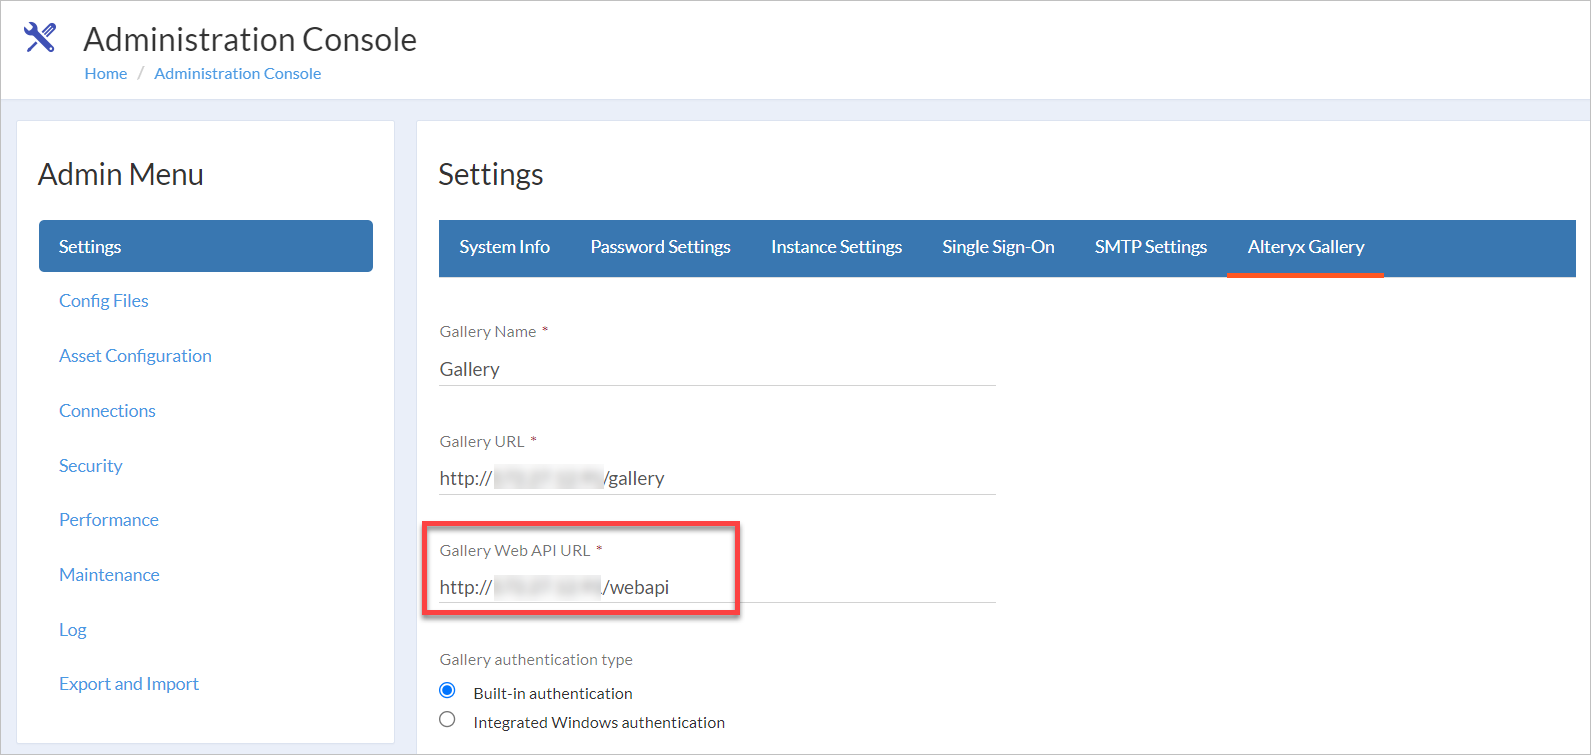Open Export and Import menu item
Image resolution: width=1591 pixels, height=755 pixels.
129,684
